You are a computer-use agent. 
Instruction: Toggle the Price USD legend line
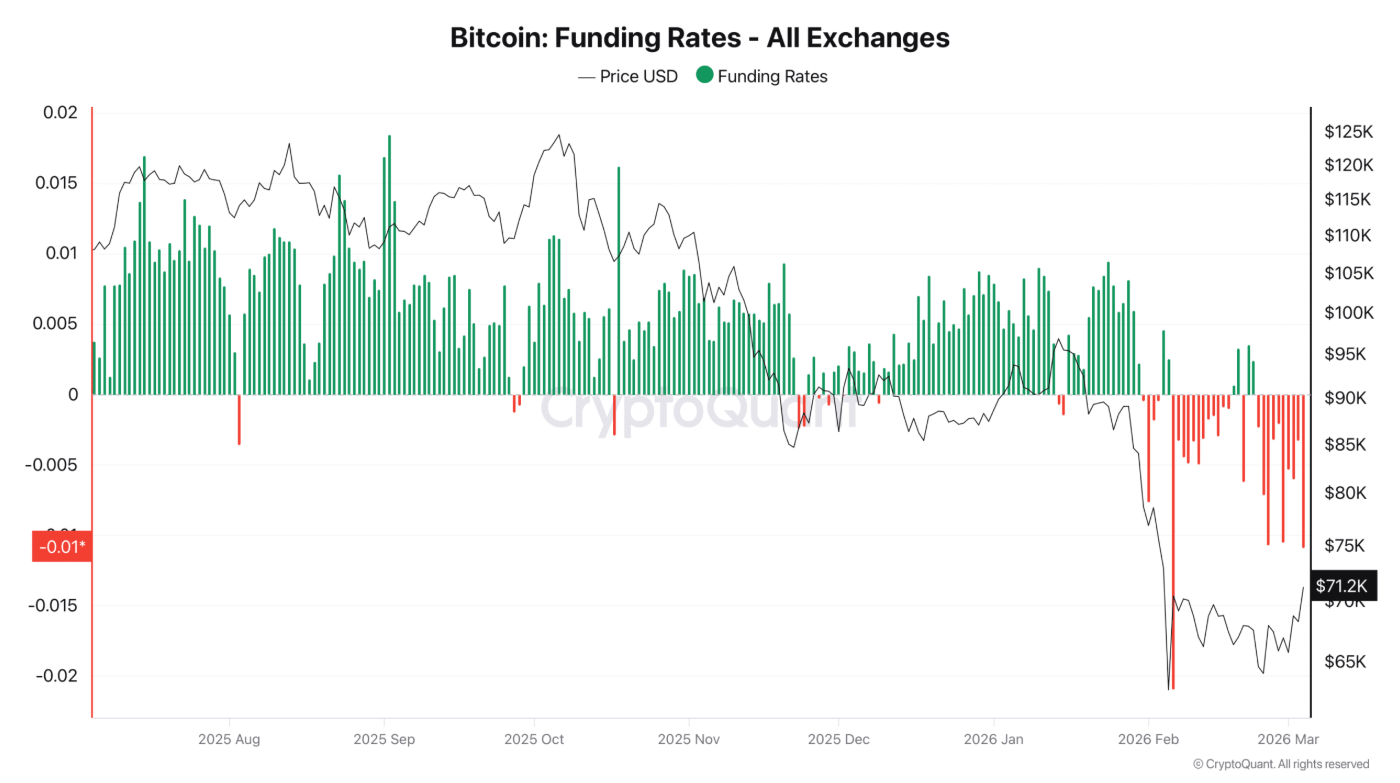coord(587,76)
